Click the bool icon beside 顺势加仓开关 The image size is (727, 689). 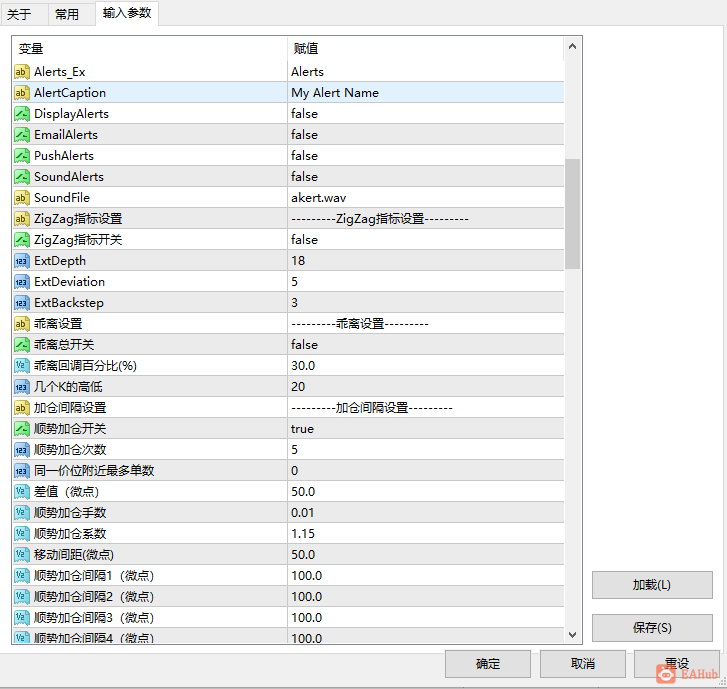[x=22, y=429]
